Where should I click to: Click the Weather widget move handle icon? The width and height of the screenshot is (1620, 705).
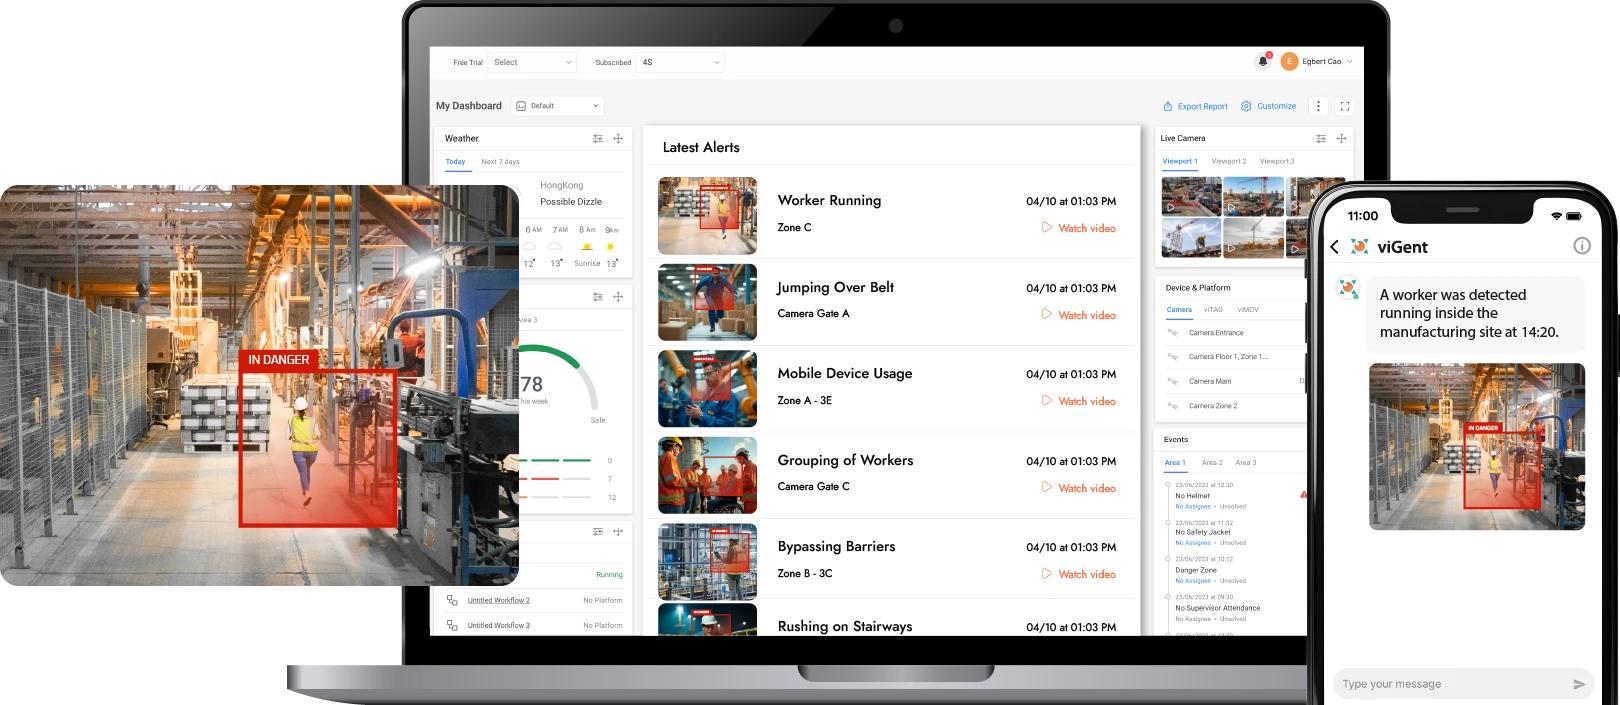(618, 139)
